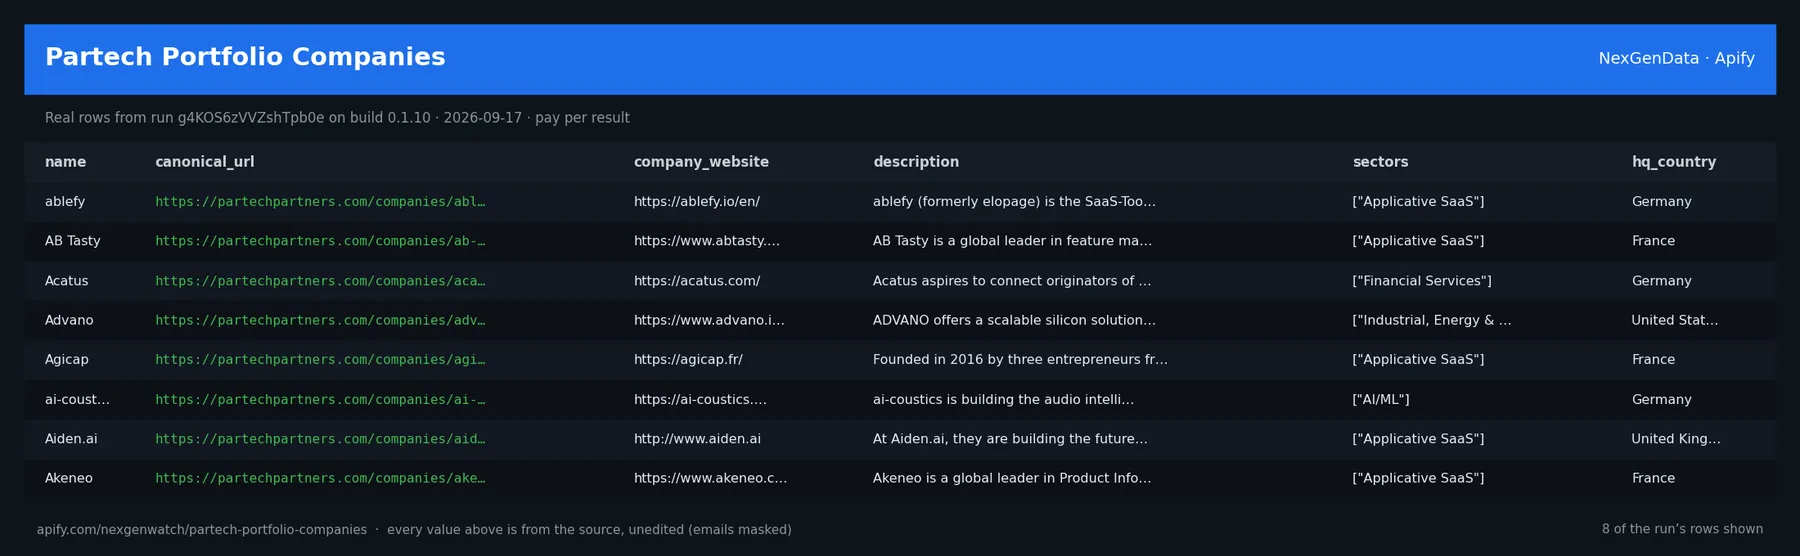
Task: Select the 'Agicap' name cell
Action: tap(66, 360)
